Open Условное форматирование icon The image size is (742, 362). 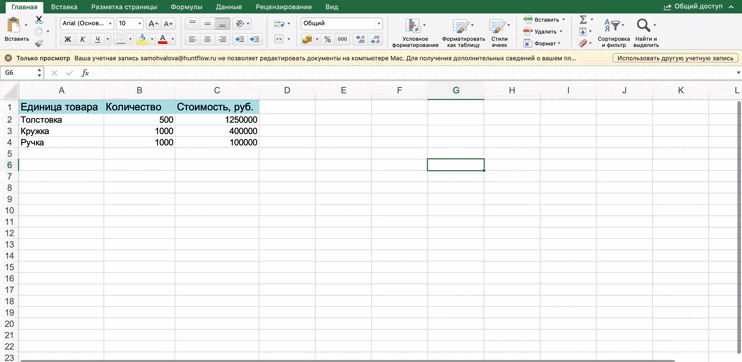(413, 26)
